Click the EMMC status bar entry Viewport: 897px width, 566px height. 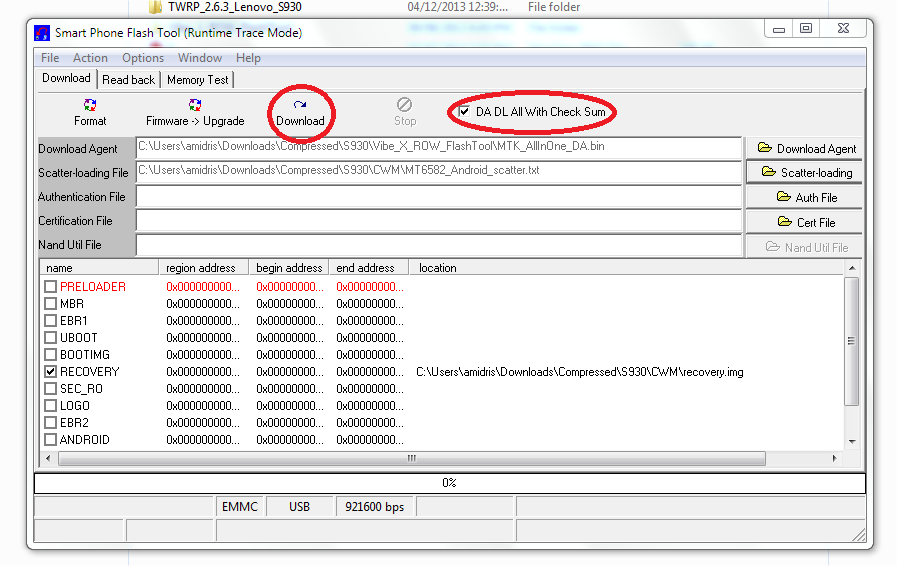pyautogui.click(x=240, y=506)
